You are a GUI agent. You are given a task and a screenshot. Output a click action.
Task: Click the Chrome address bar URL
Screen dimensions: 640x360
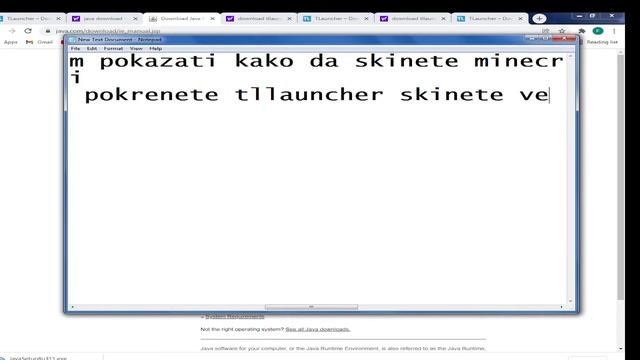click(108, 31)
